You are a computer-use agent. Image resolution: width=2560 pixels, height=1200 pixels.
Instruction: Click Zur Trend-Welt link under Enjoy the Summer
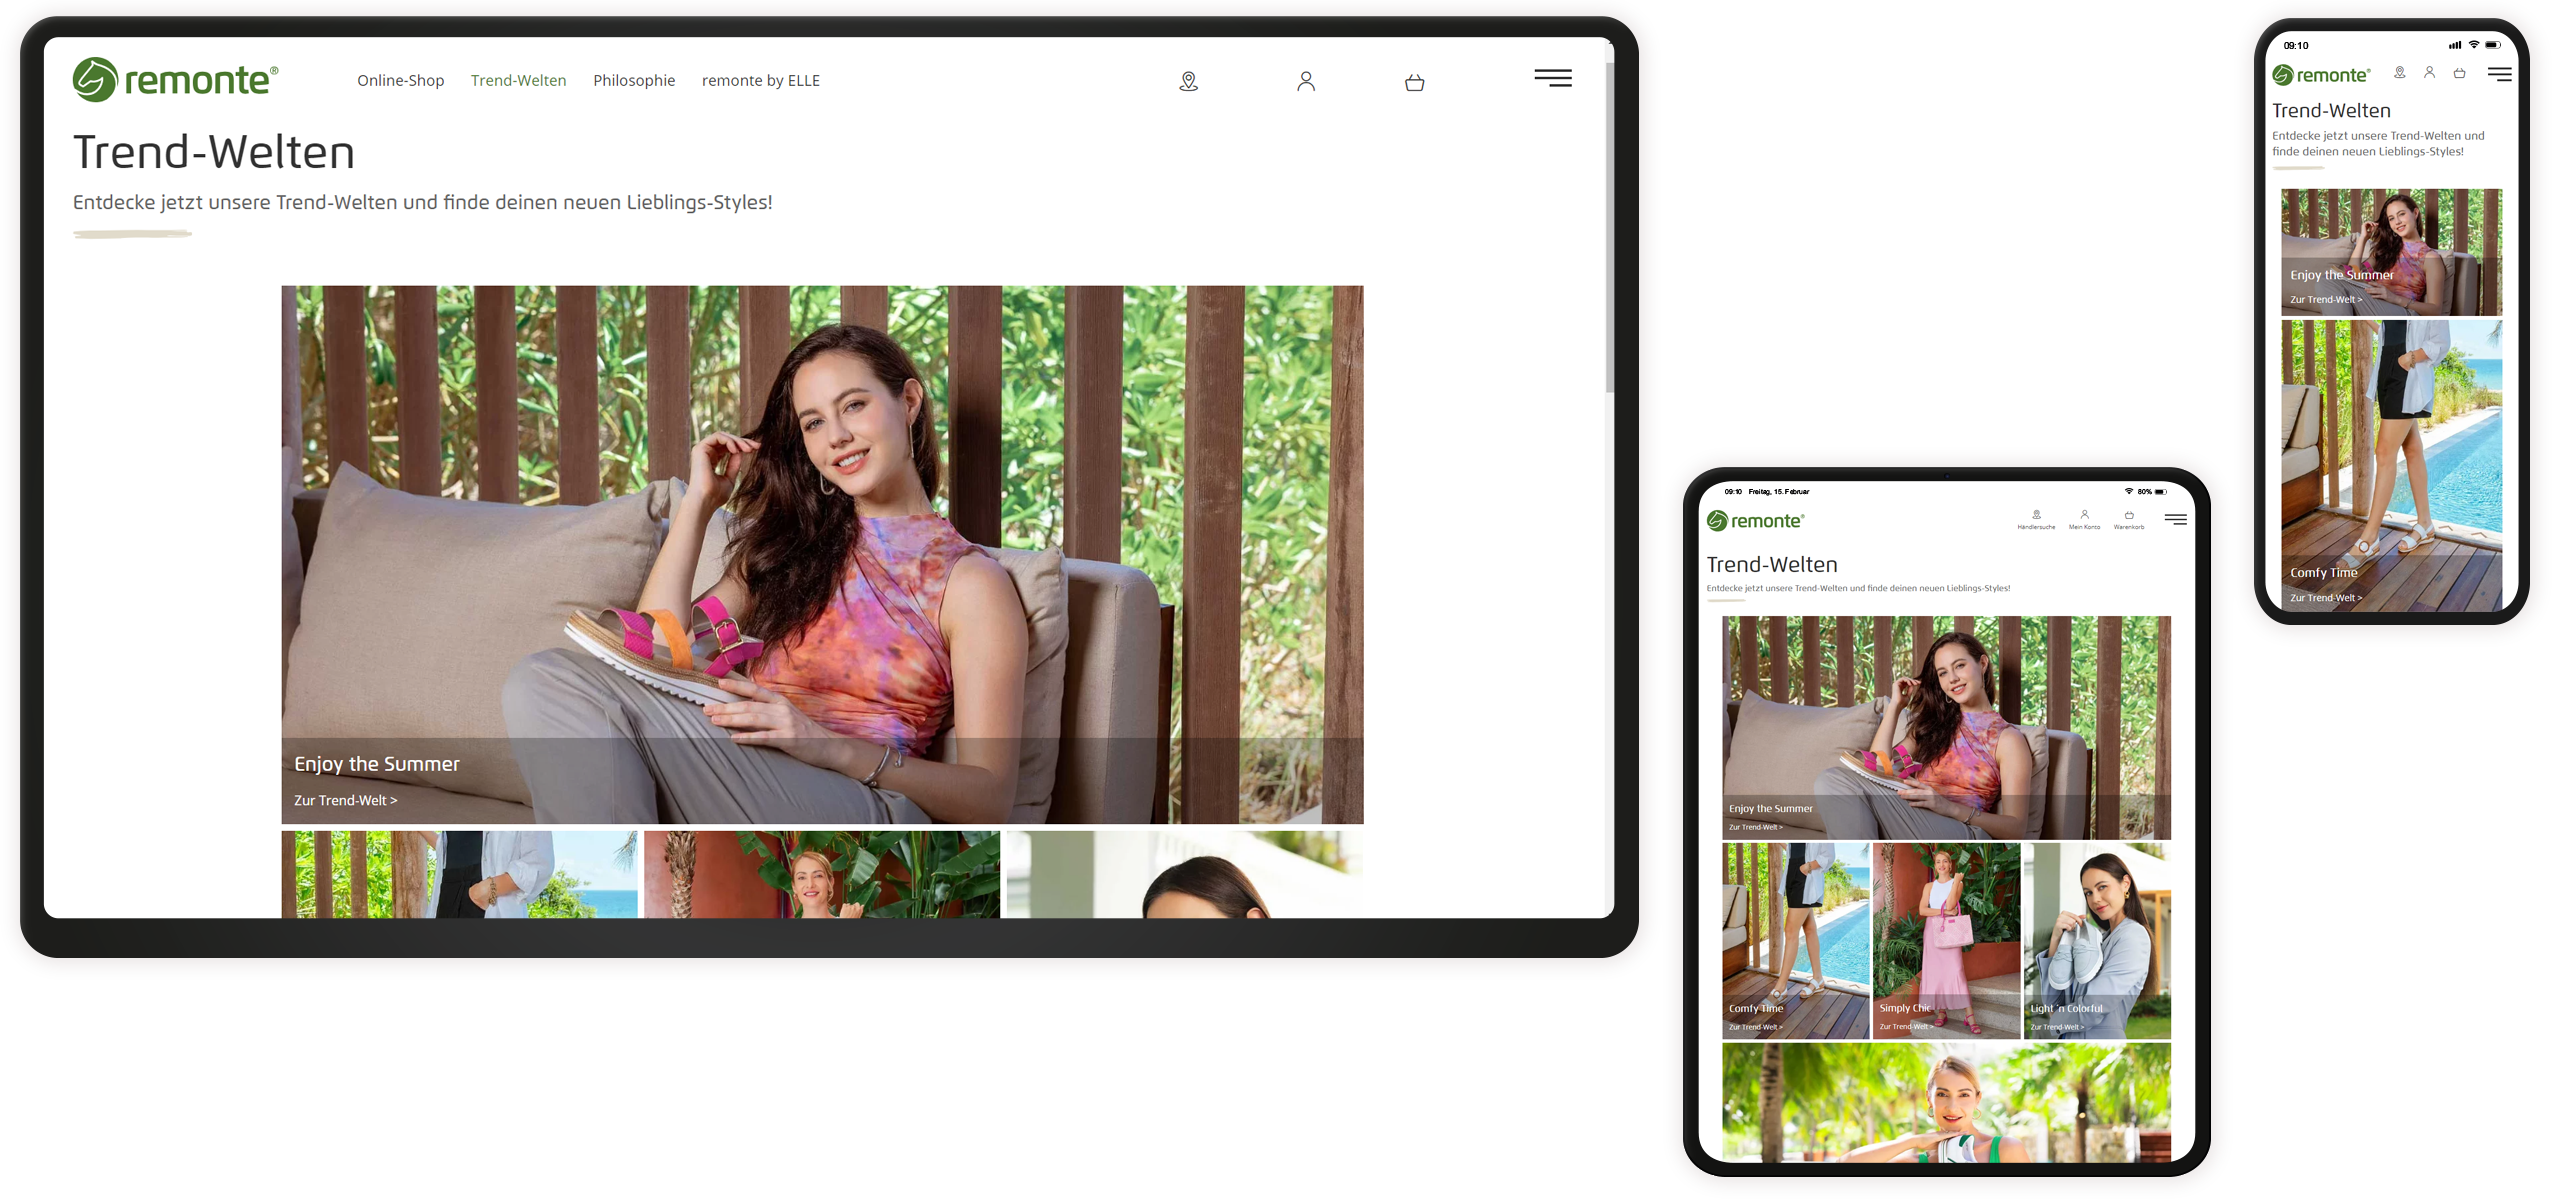(345, 801)
